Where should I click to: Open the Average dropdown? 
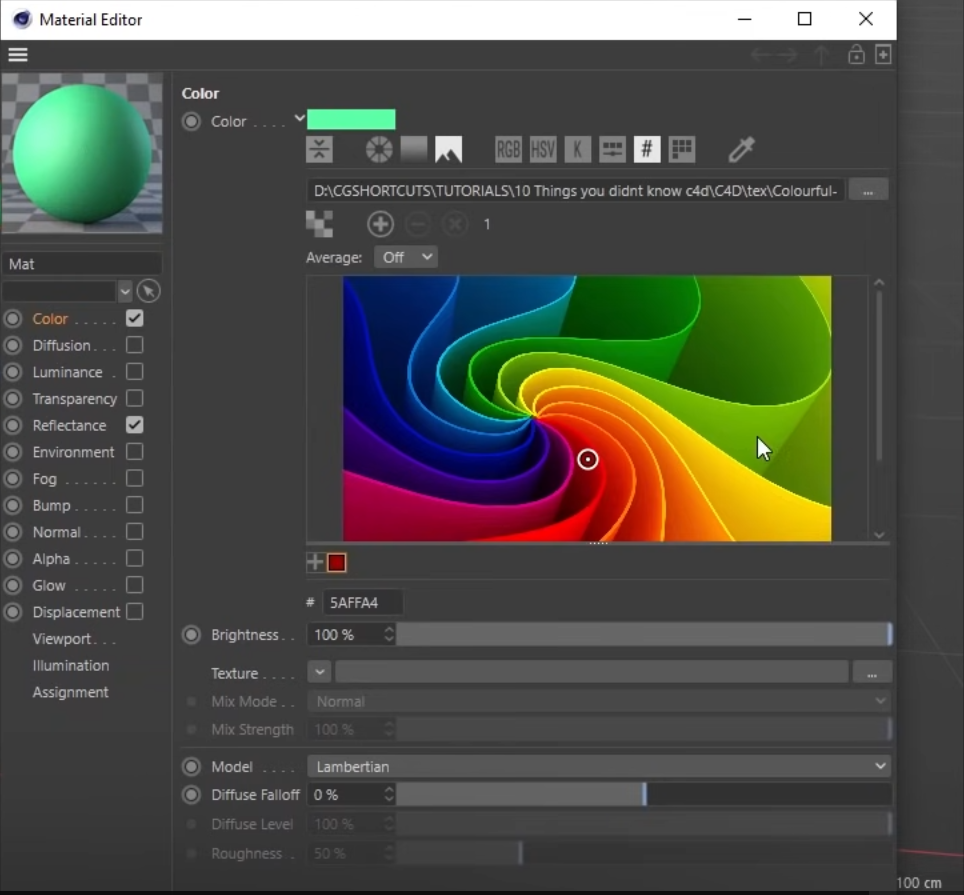tap(406, 257)
